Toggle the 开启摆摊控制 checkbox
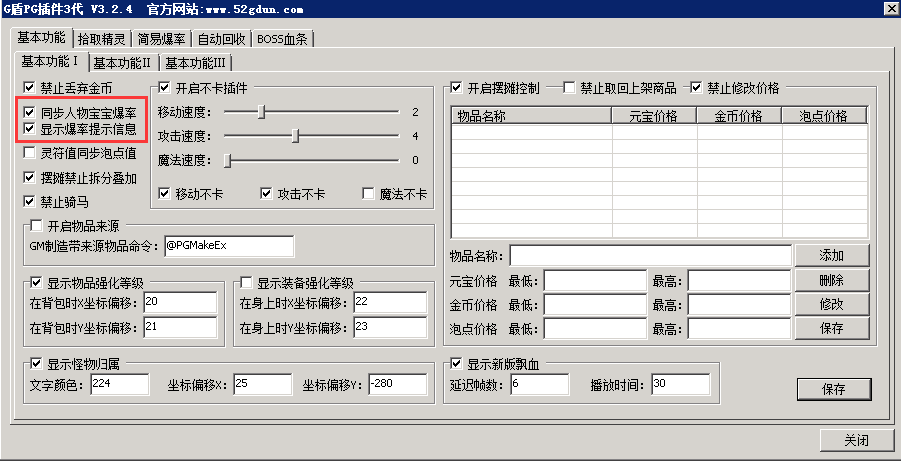Screen dimensions: 901x461 457,88
